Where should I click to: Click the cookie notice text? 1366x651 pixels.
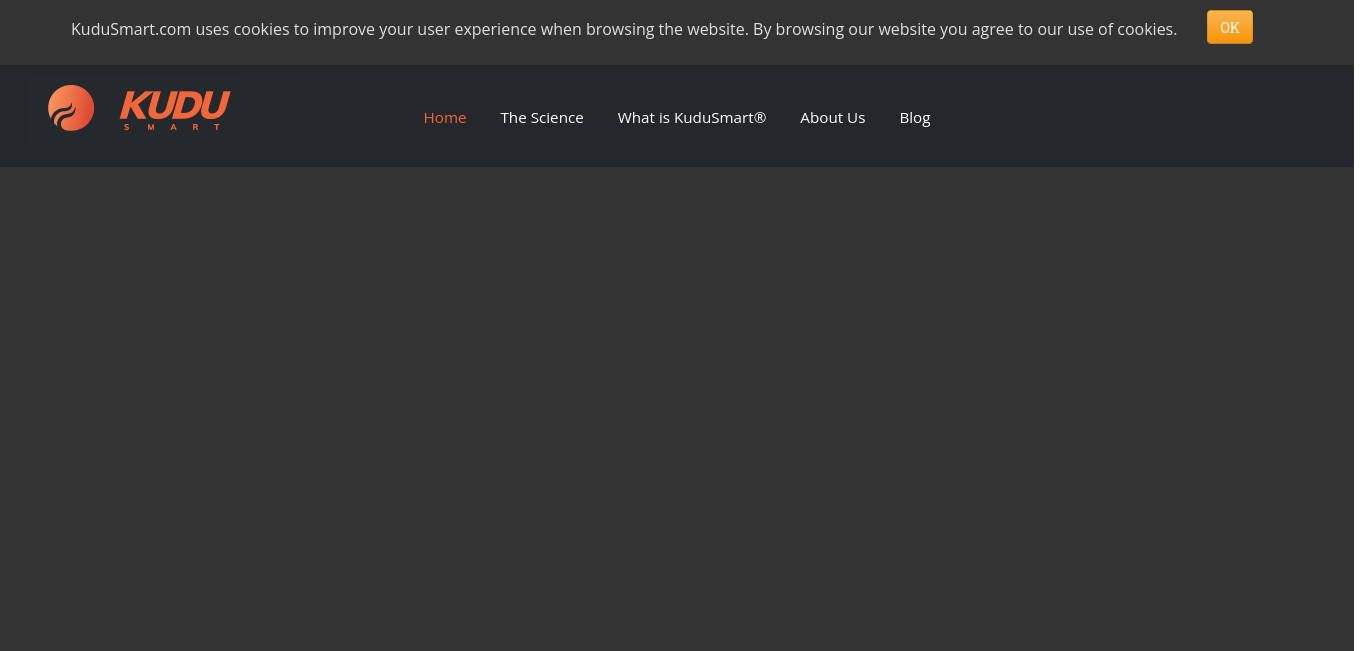[x=624, y=29]
